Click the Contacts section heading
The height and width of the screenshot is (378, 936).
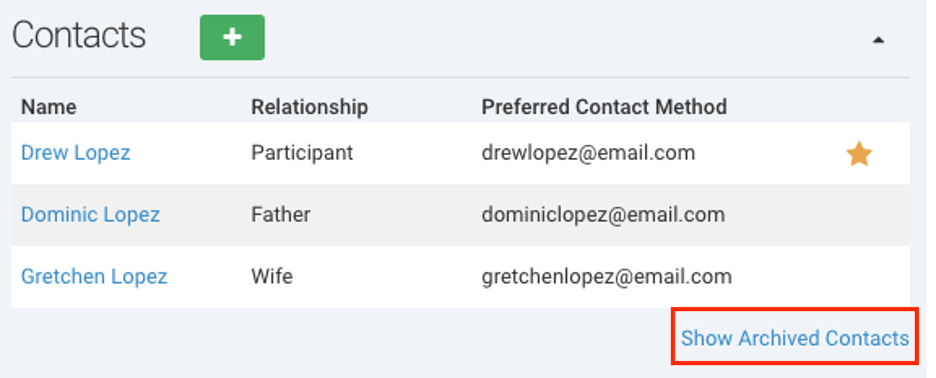pyautogui.click(x=79, y=35)
